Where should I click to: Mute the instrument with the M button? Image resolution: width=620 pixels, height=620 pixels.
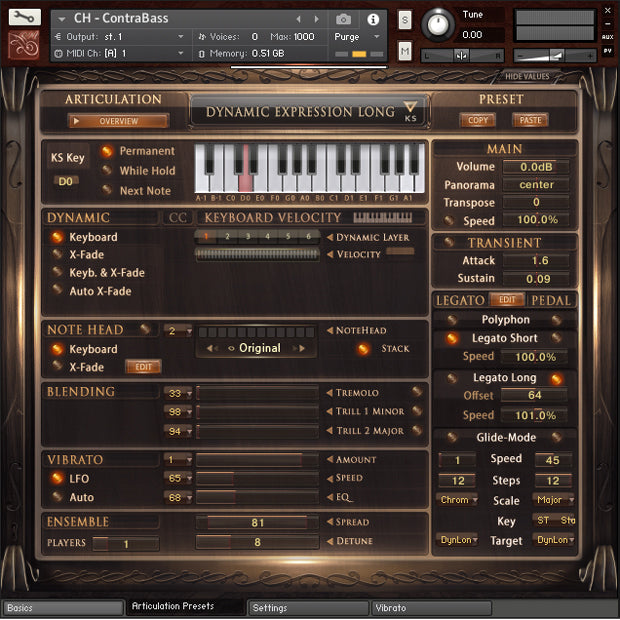405,51
